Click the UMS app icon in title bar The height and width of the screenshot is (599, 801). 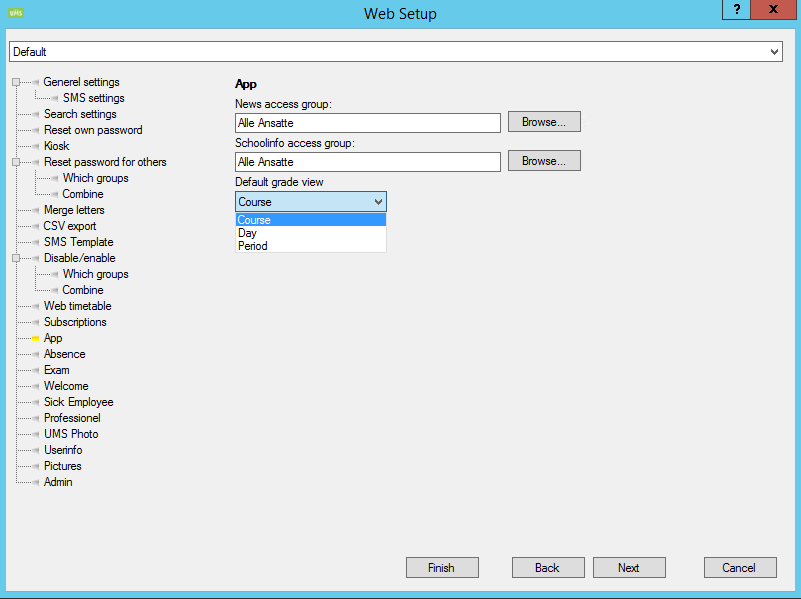15,13
